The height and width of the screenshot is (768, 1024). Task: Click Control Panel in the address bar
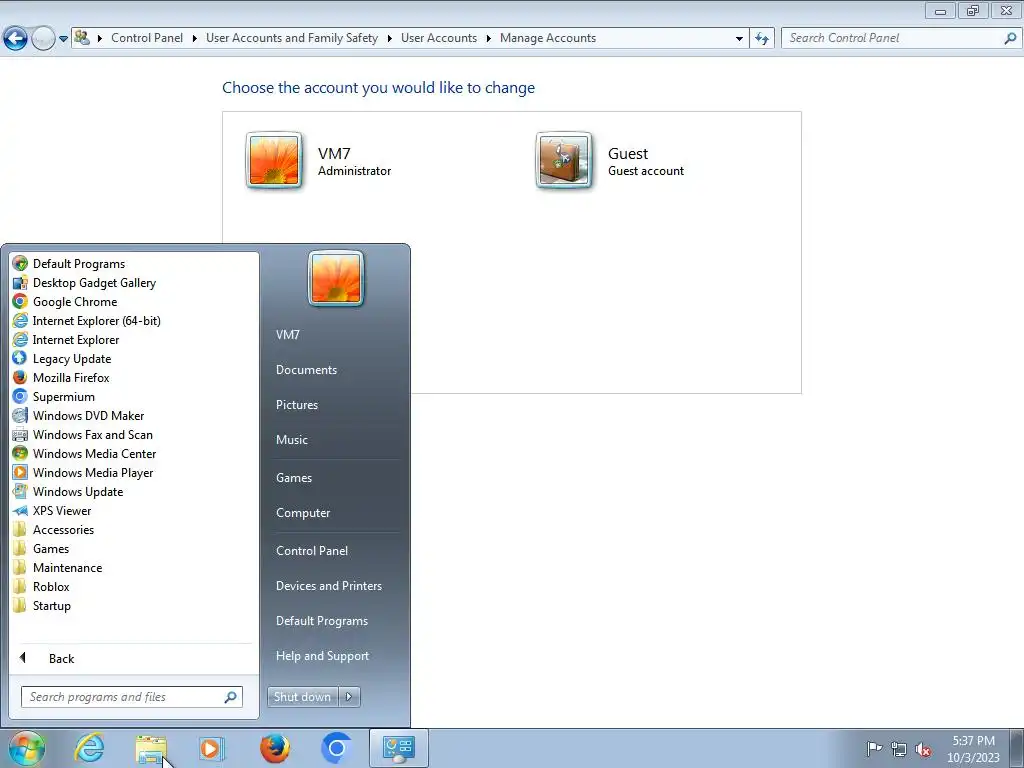pos(147,38)
